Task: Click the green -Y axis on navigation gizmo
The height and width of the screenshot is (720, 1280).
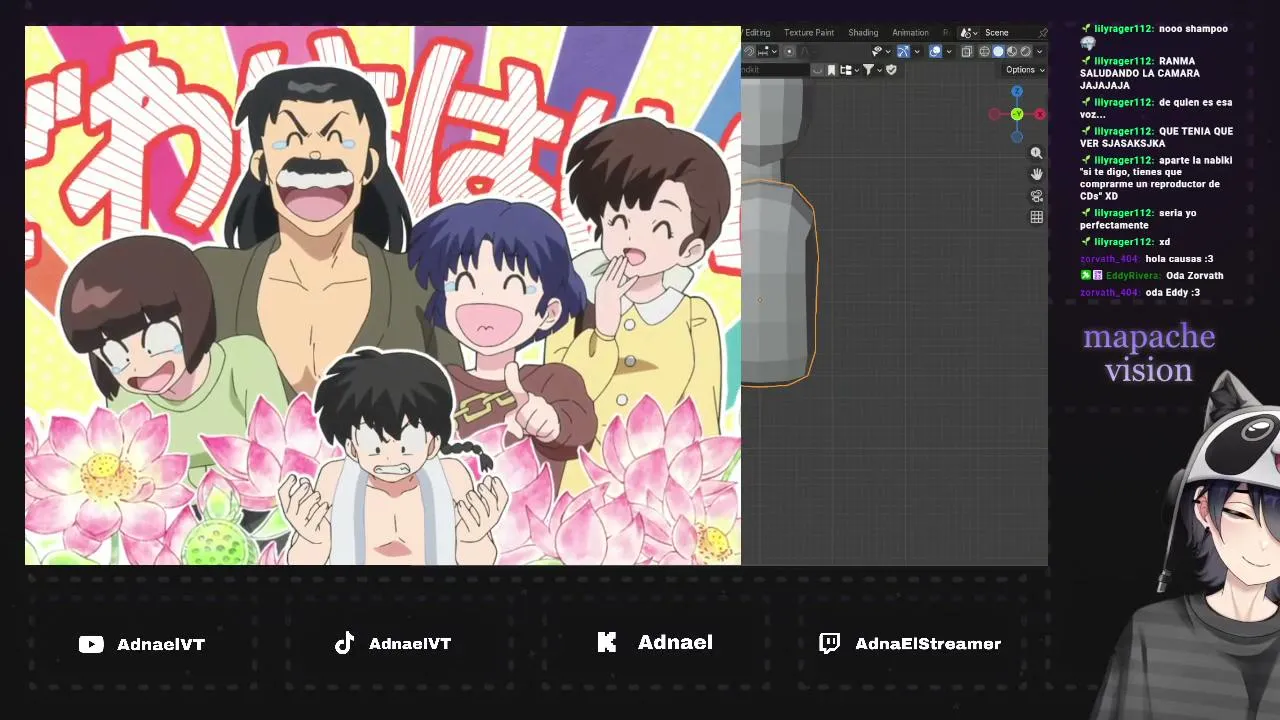Action: tap(1017, 114)
